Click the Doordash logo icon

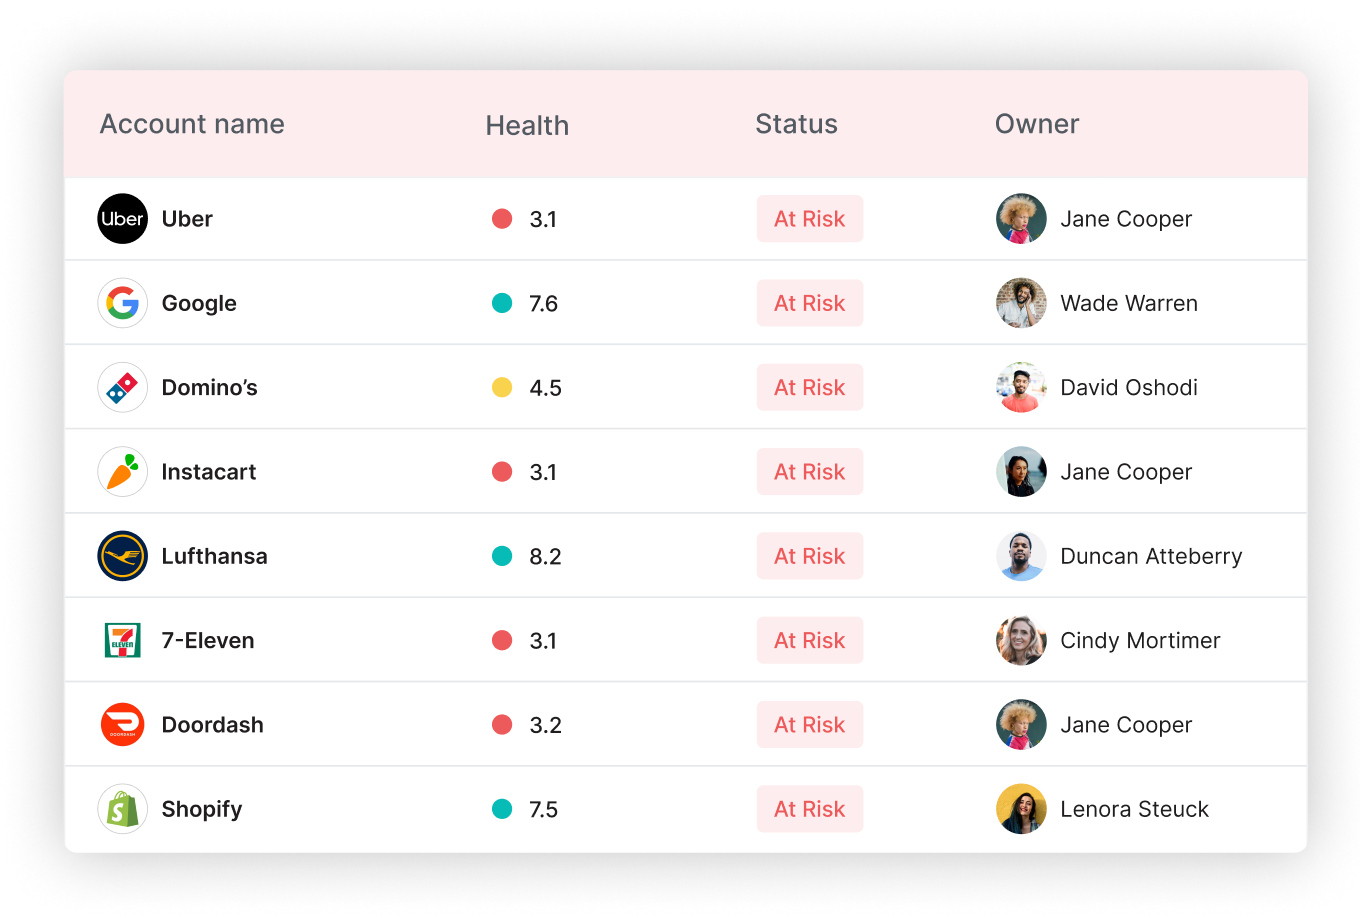pyautogui.click(x=122, y=725)
